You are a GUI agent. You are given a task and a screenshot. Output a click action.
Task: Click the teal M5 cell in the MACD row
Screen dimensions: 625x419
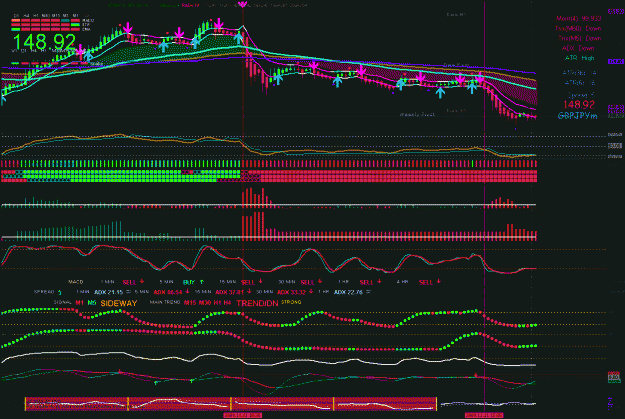(x=65, y=20)
